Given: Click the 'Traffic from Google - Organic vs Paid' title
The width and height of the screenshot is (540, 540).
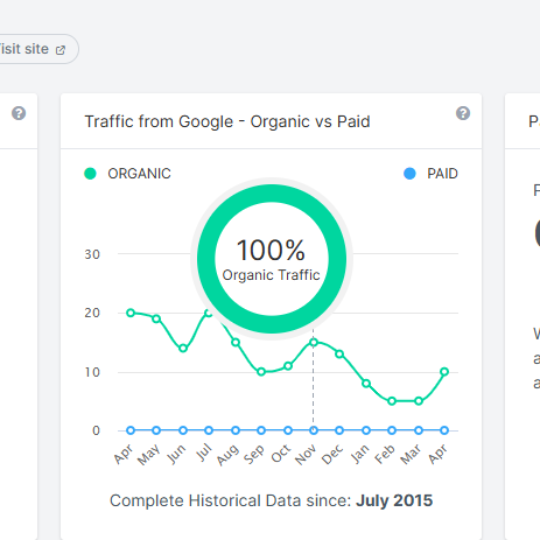Looking at the screenshot, I should [227, 122].
